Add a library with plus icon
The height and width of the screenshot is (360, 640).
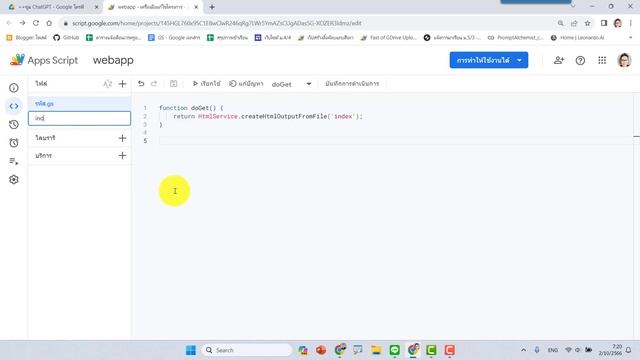pyautogui.click(x=122, y=138)
